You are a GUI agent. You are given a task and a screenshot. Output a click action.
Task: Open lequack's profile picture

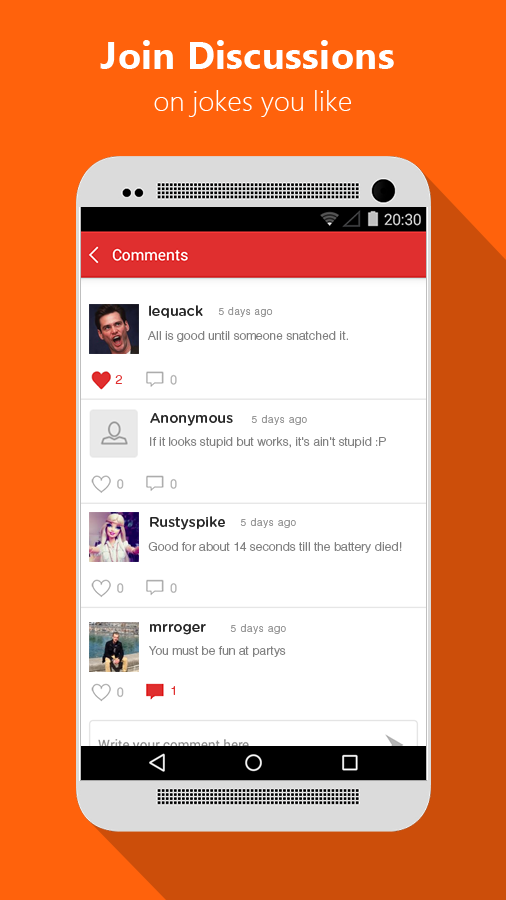click(114, 329)
